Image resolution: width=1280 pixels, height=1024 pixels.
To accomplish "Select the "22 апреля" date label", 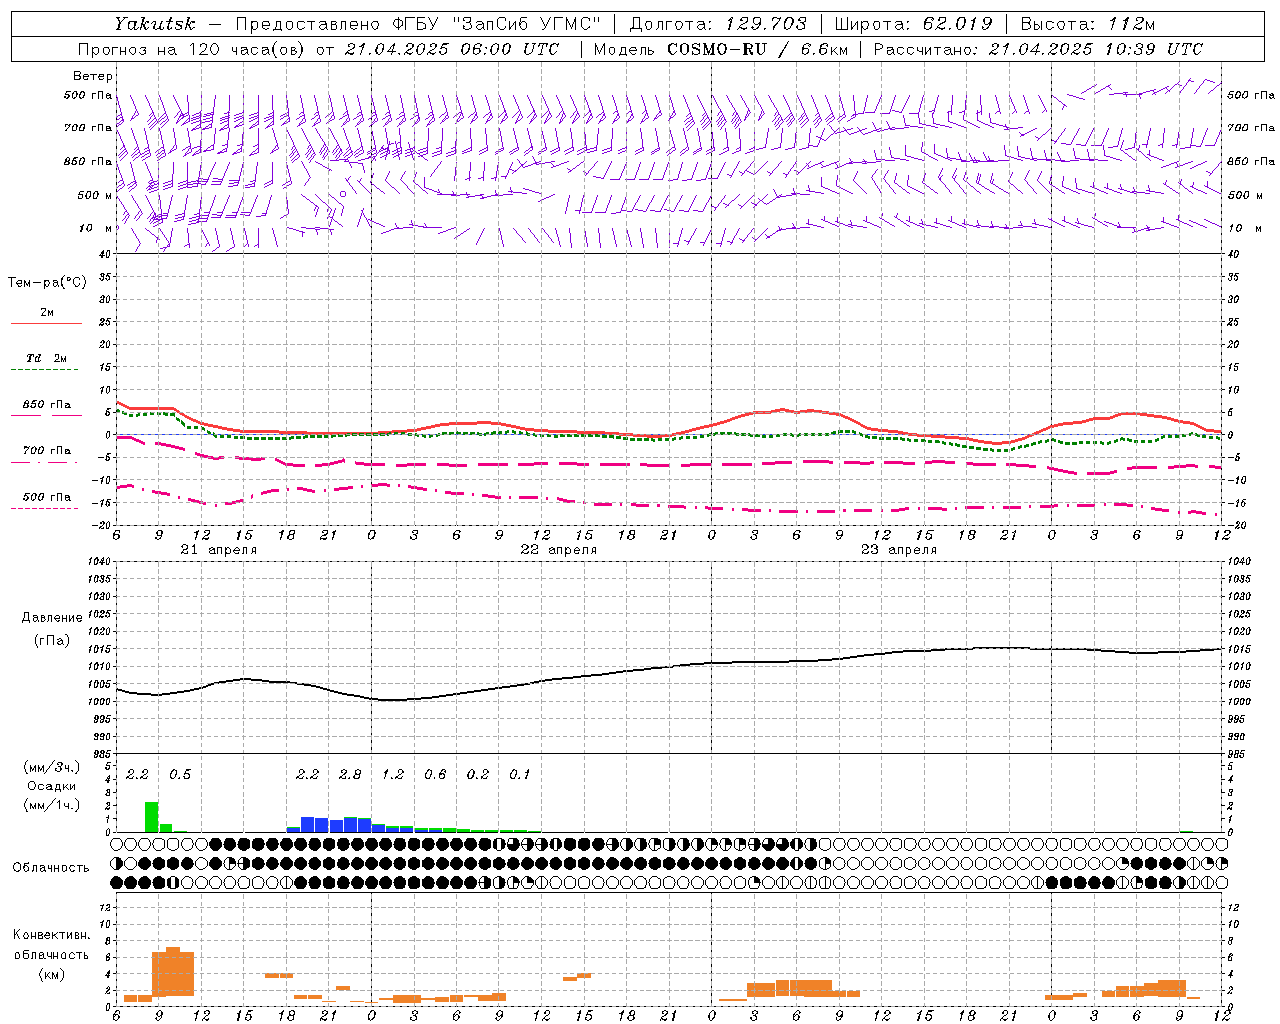I will pos(558,550).
